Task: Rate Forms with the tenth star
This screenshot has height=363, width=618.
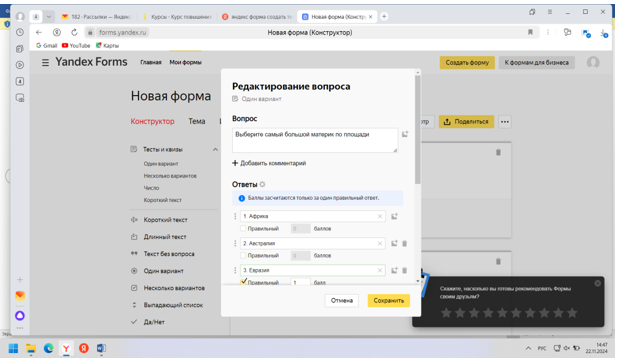Action: tap(572, 313)
